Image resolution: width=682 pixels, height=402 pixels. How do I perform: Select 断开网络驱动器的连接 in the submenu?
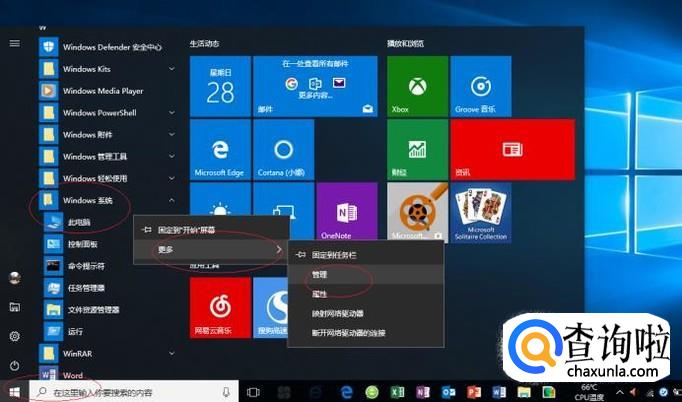coord(366,333)
